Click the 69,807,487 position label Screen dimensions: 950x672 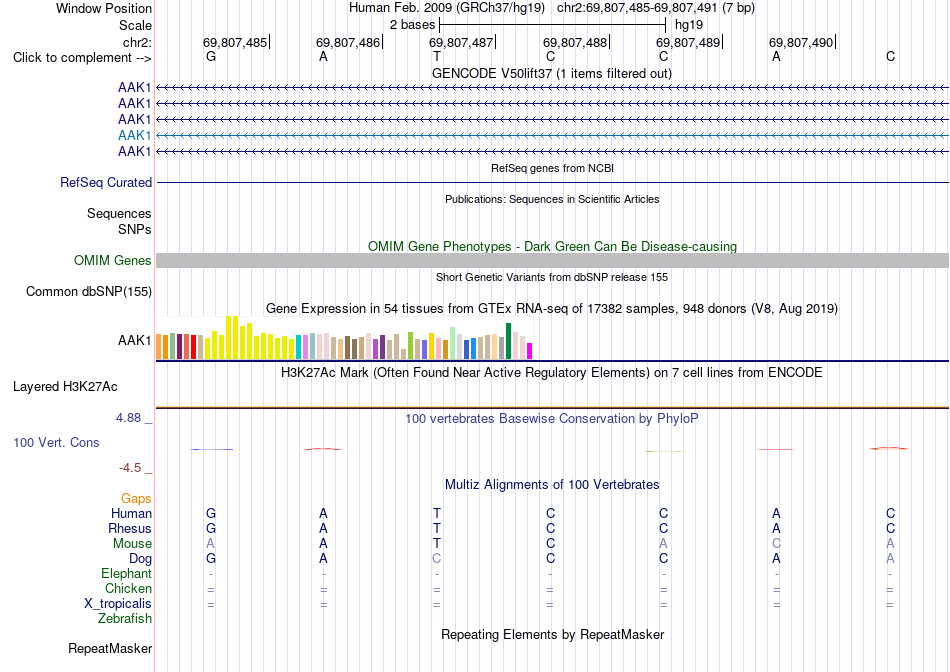tap(461, 42)
